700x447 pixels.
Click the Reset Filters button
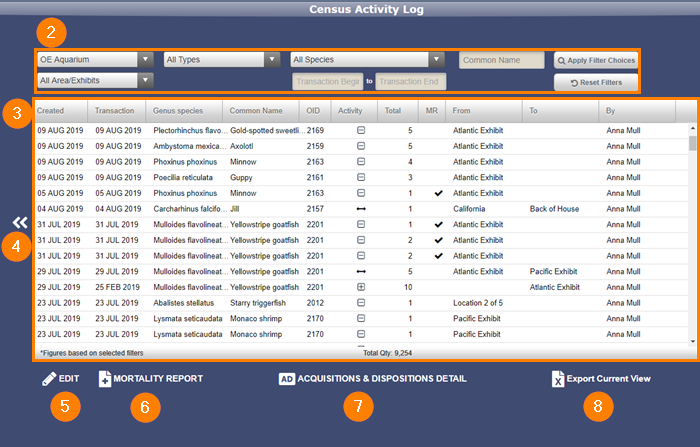(x=596, y=82)
